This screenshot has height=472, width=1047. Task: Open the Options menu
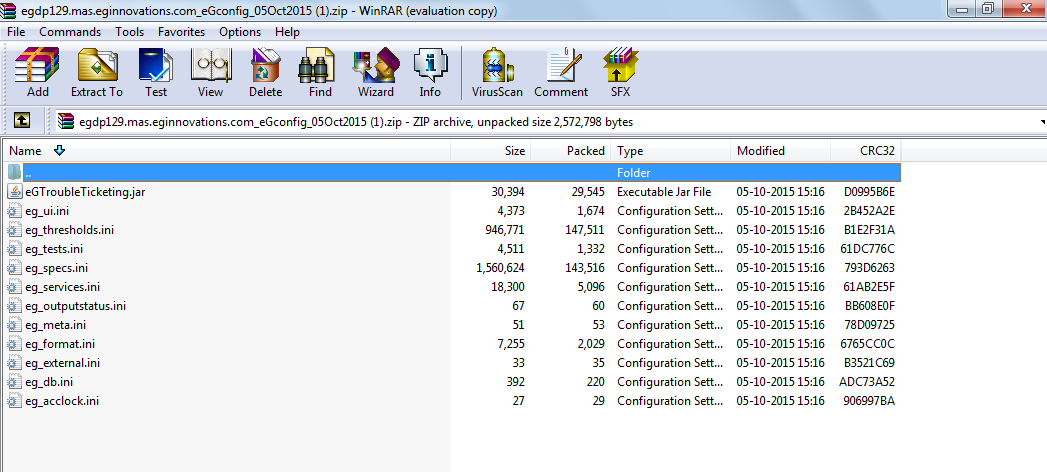240,32
